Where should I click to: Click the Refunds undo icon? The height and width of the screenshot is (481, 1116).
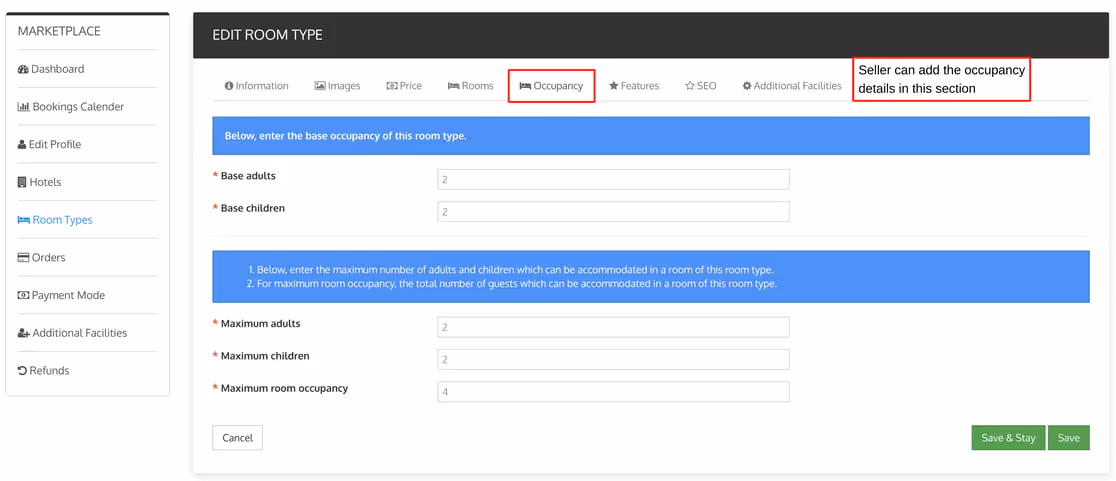(22, 371)
